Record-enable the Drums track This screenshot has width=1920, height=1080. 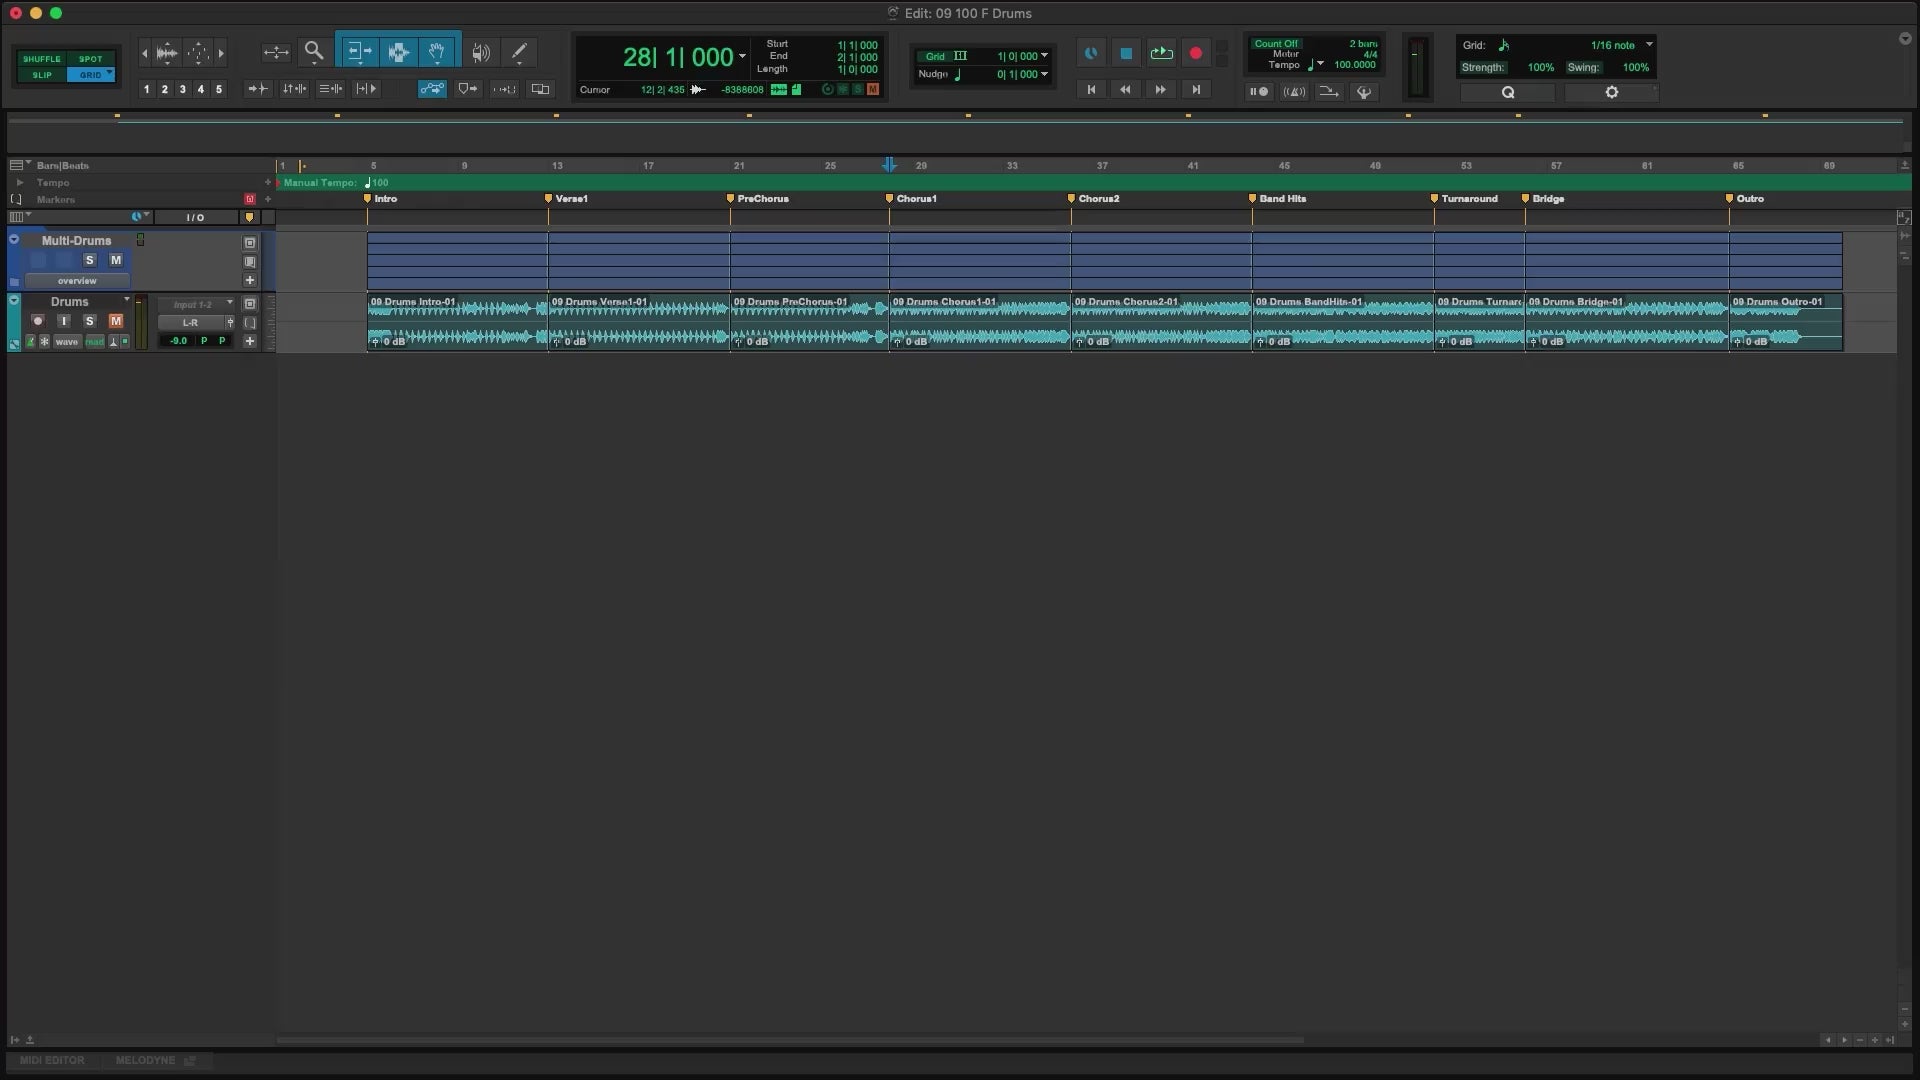click(38, 321)
